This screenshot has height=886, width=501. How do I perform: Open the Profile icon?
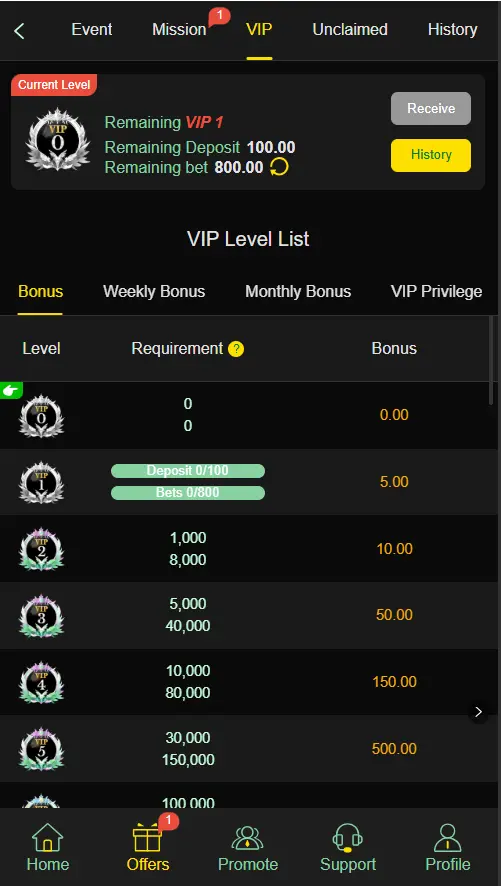(448, 838)
